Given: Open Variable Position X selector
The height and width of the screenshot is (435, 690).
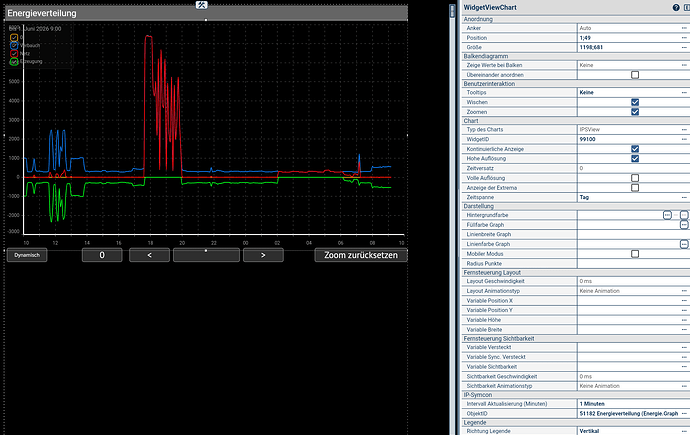Looking at the screenshot, I should [684, 301].
